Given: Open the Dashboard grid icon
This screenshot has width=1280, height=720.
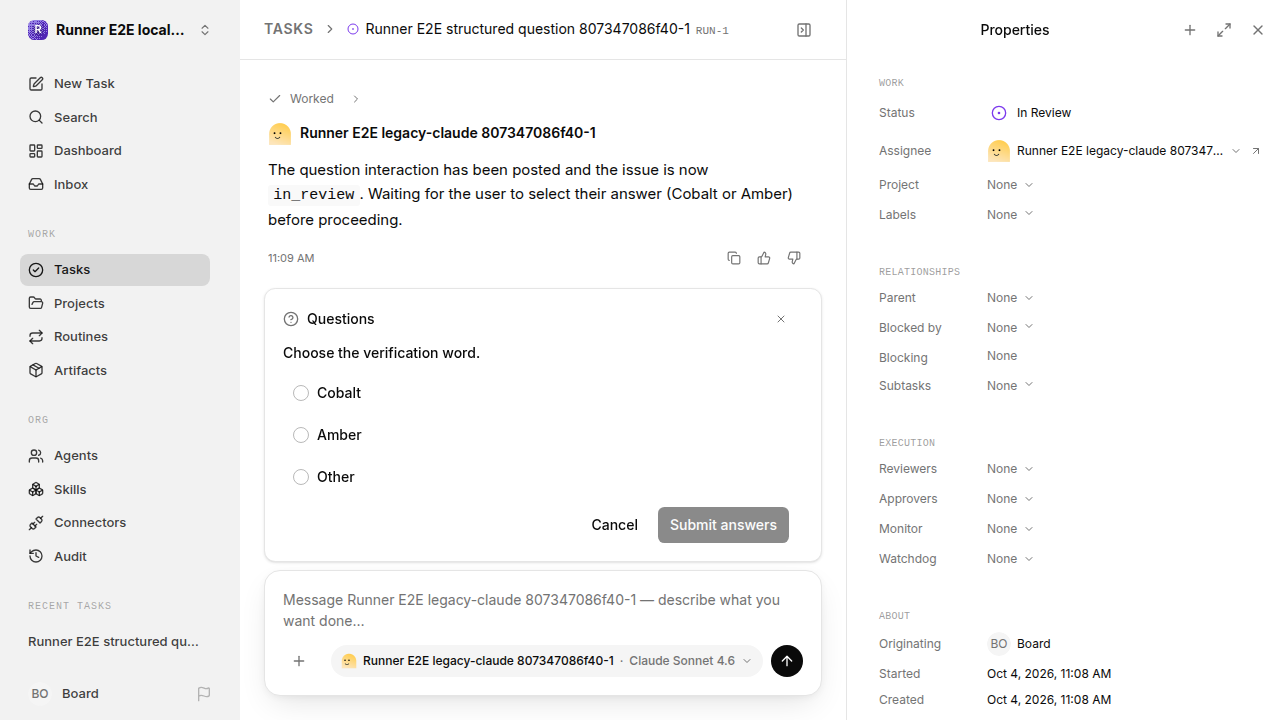Looking at the screenshot, I should click(x=36, y=151).
